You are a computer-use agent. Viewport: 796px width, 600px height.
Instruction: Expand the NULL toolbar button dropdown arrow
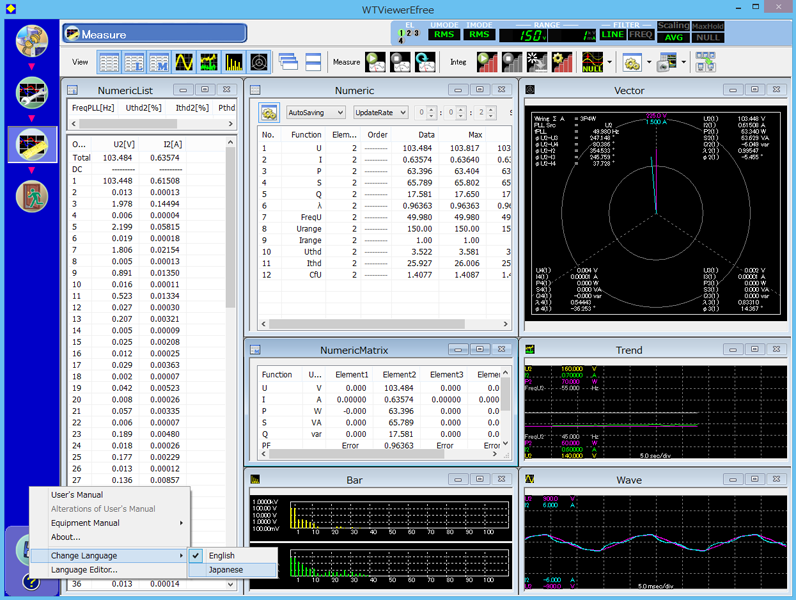click(608, 62)
